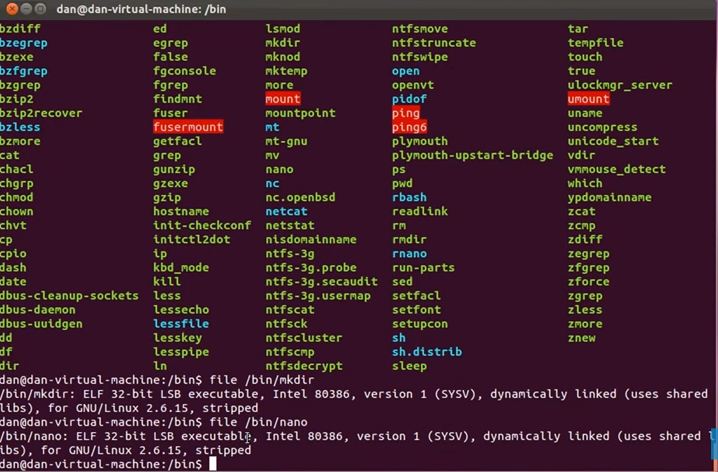The width and height of the screenshot is (718, 472).
Task: Click the 'run-parts' entry
Action: [424, 267]
